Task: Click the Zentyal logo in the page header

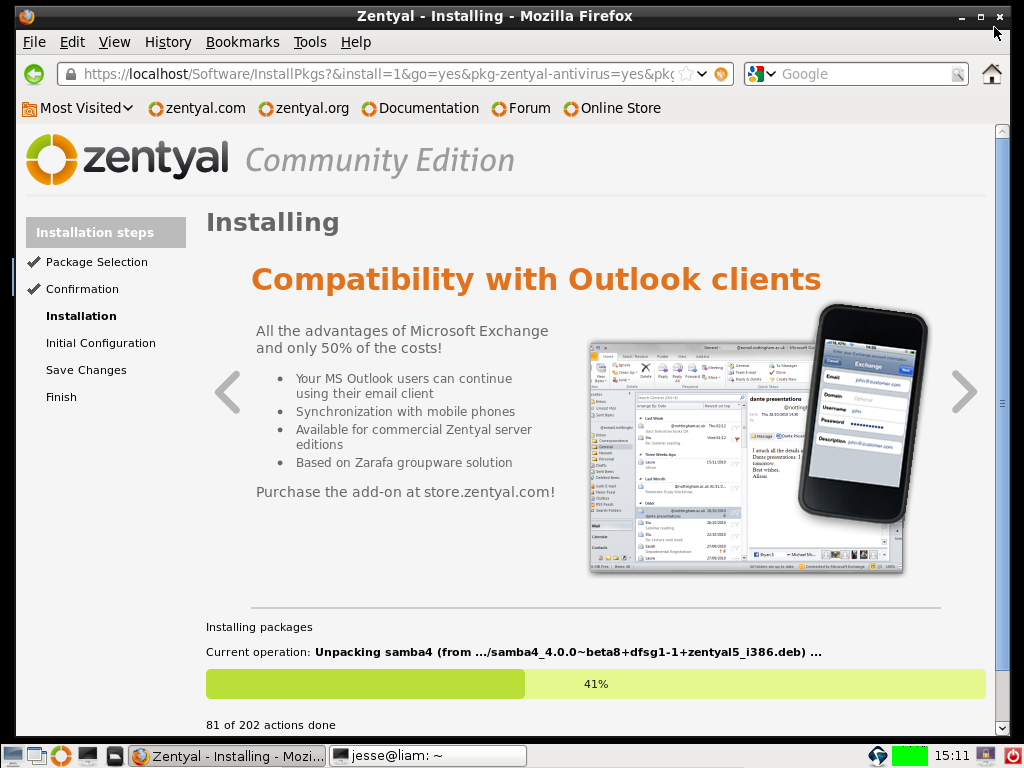Action: (127, 159)
